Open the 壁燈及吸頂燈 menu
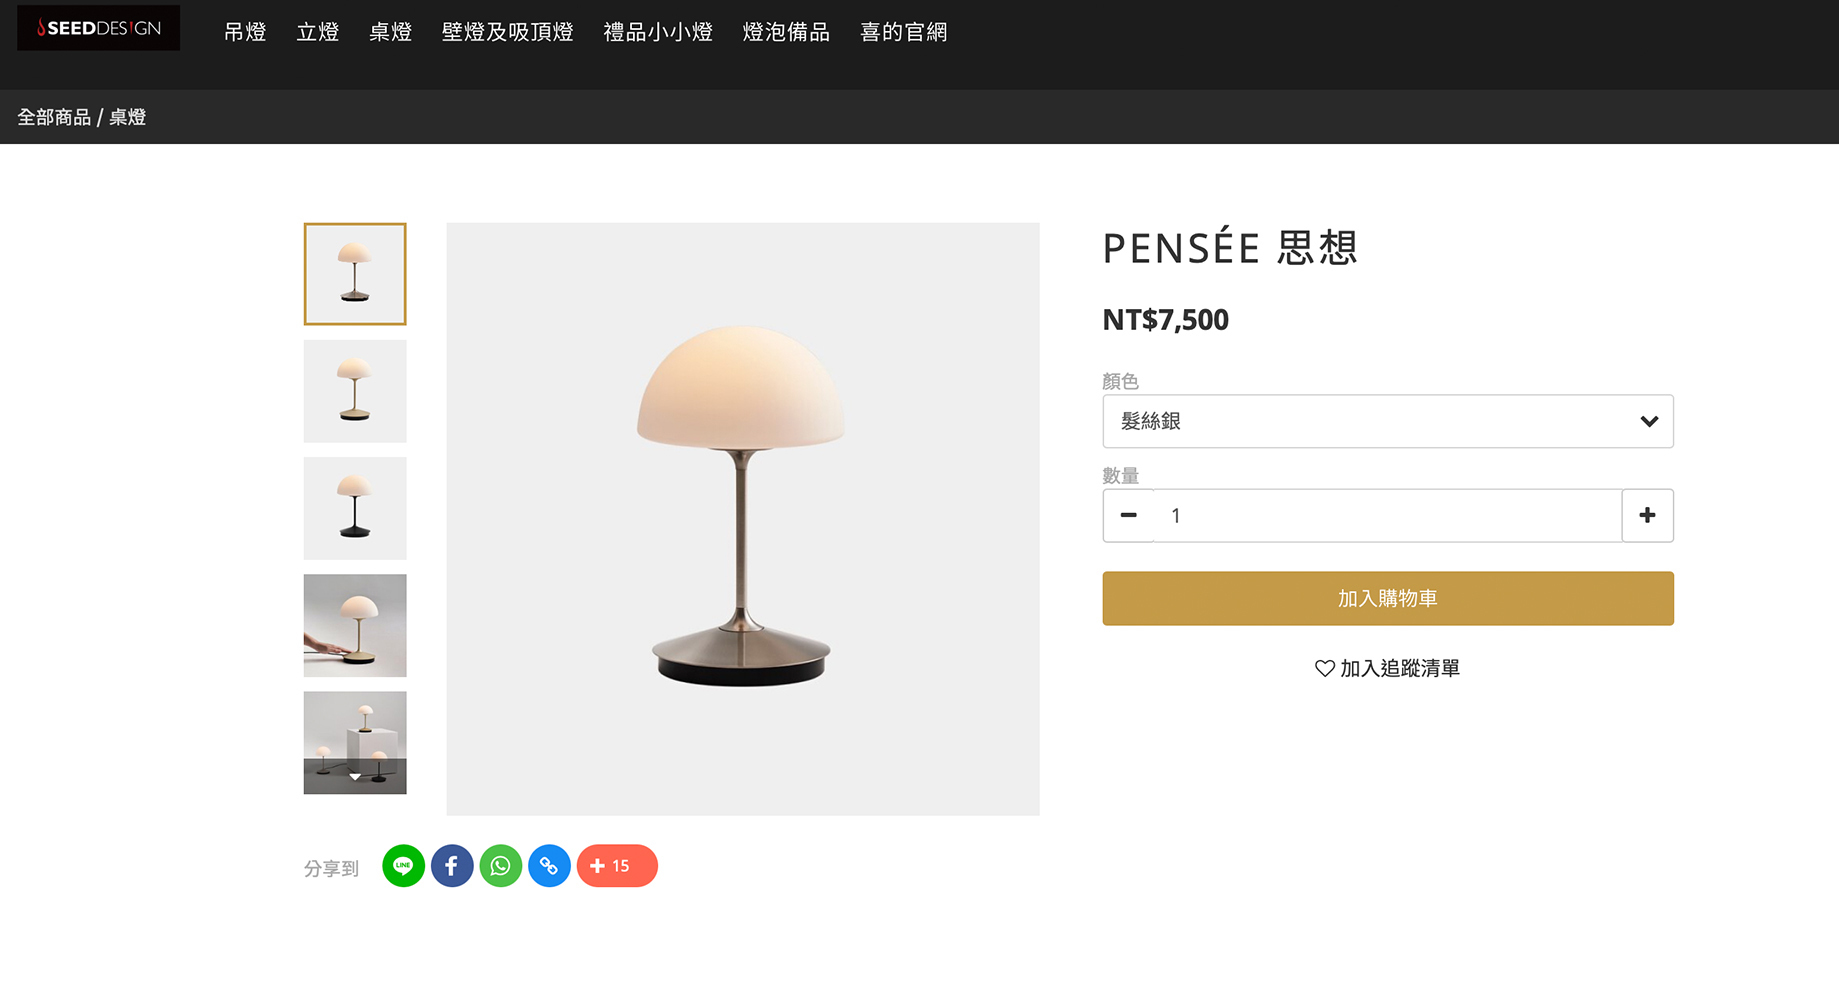 click(x=507, y=32)
